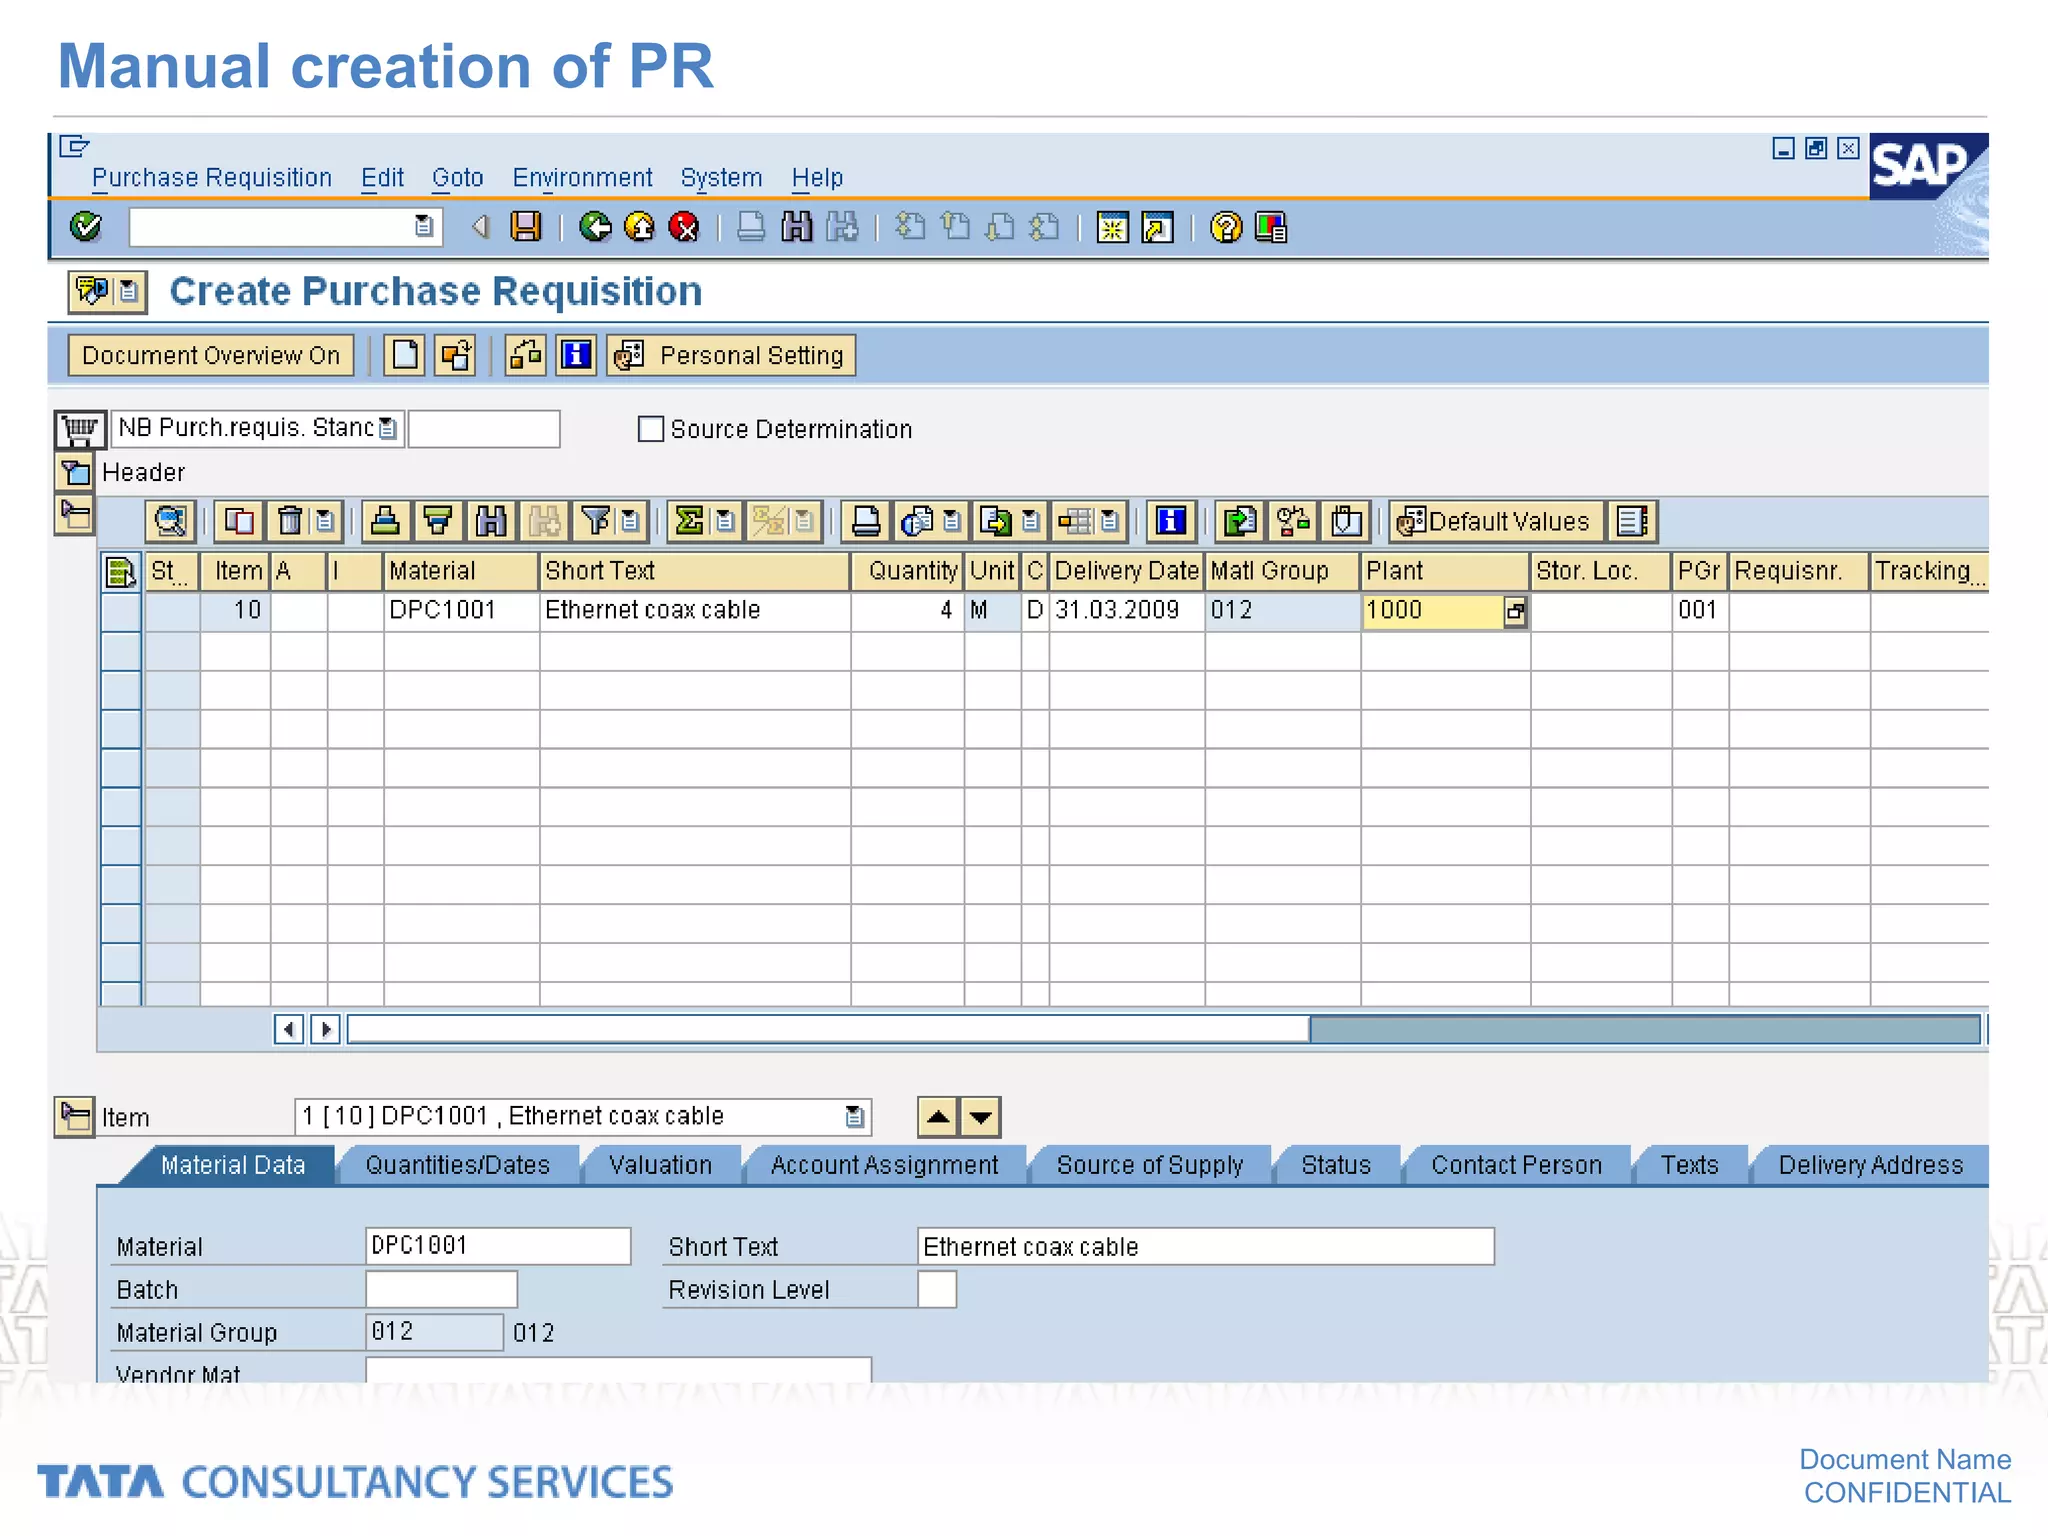The width and height of the screenshot is (2048, 1536).
Task: Click the next item down-arrow button
Action: [x=981, y=1117]
